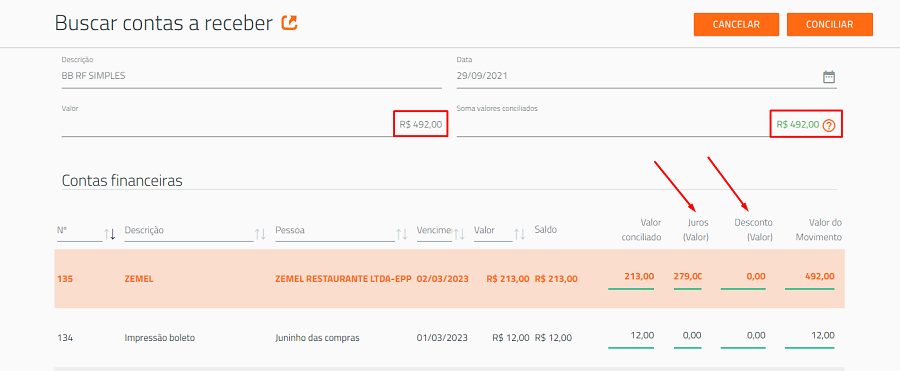This screenshot has width=900, height=371.
Task: Edit the Descrição field BB RF SIMPLES
Action: [251, 76]
